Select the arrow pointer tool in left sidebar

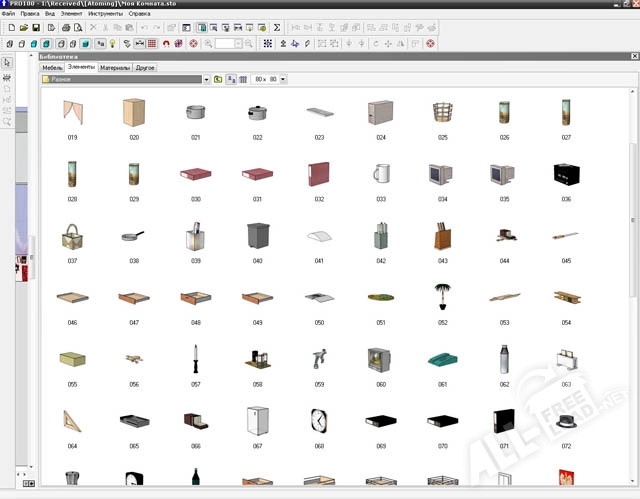point(7,63)
